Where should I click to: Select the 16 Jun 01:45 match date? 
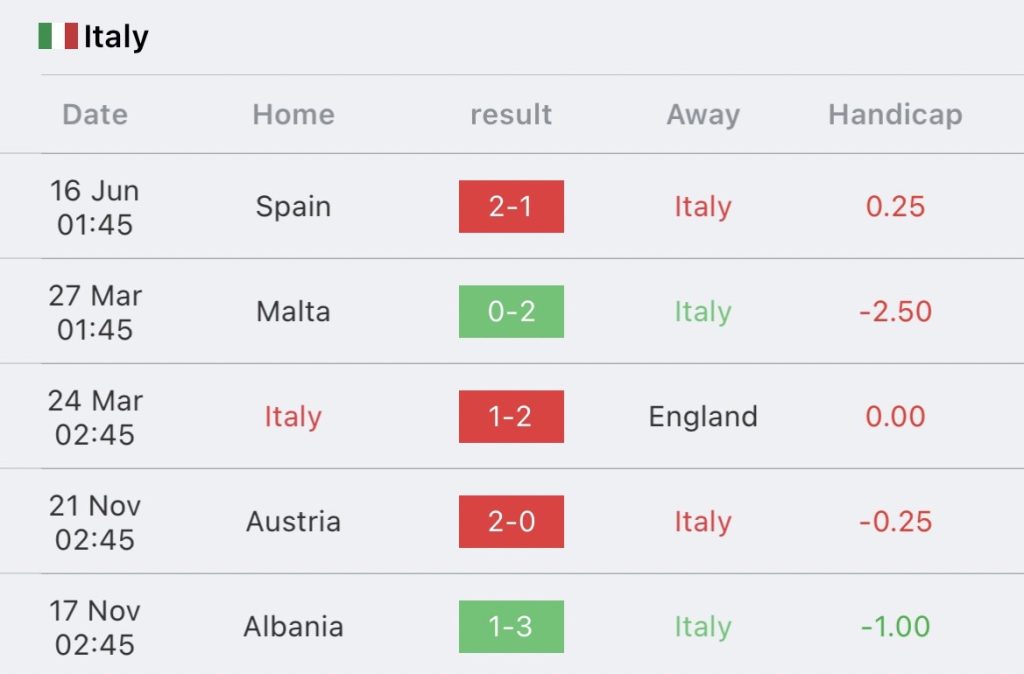click(x=95, y=207)
